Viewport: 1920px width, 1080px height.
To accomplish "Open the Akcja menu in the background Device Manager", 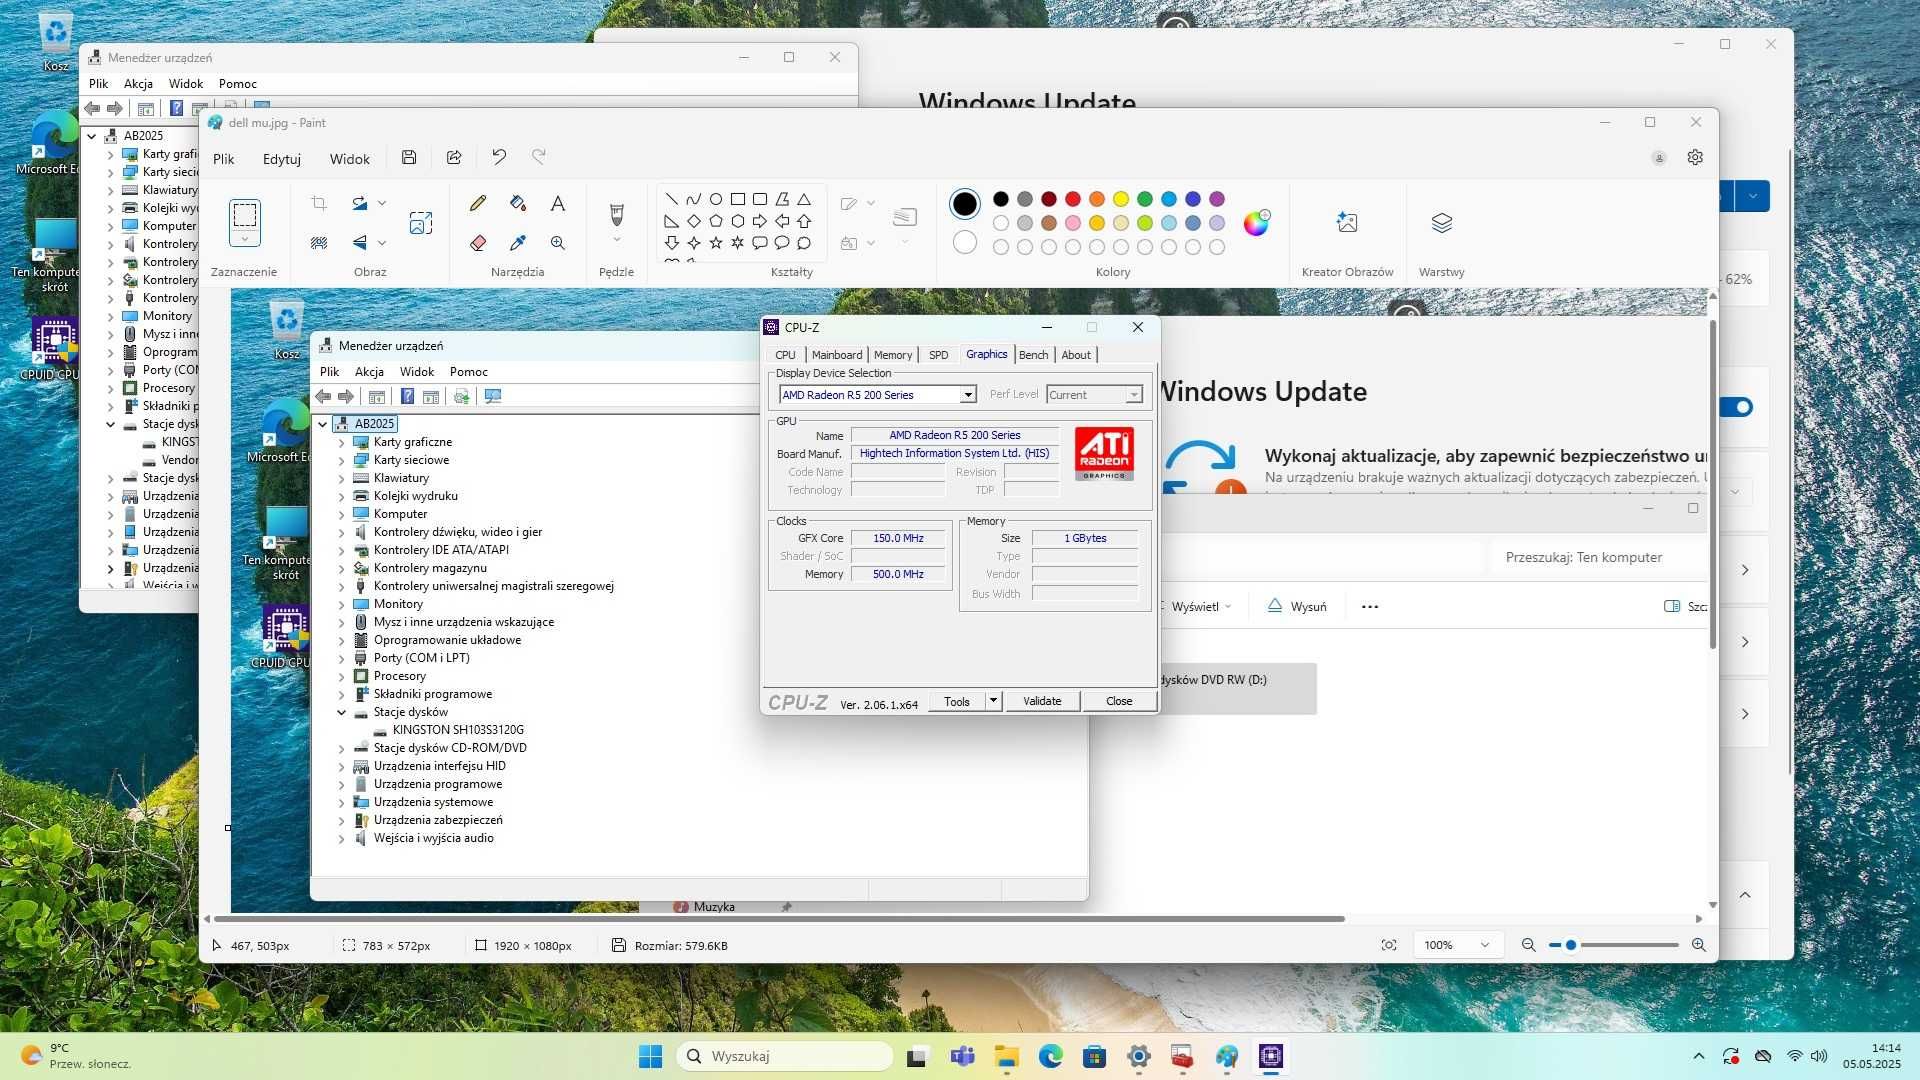I will pos(138,84).
